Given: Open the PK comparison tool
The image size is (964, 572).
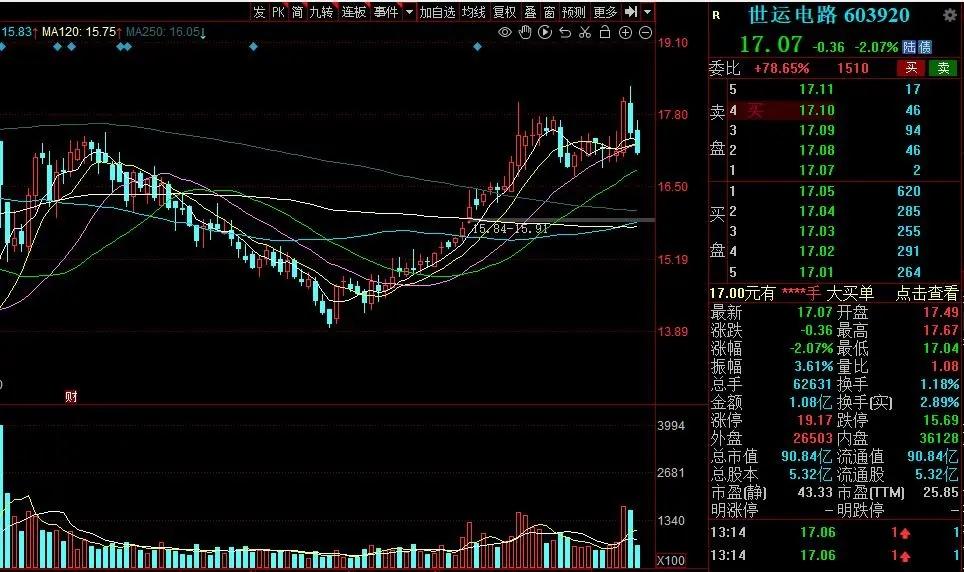Looking at the screenshot, I should 279,12.
